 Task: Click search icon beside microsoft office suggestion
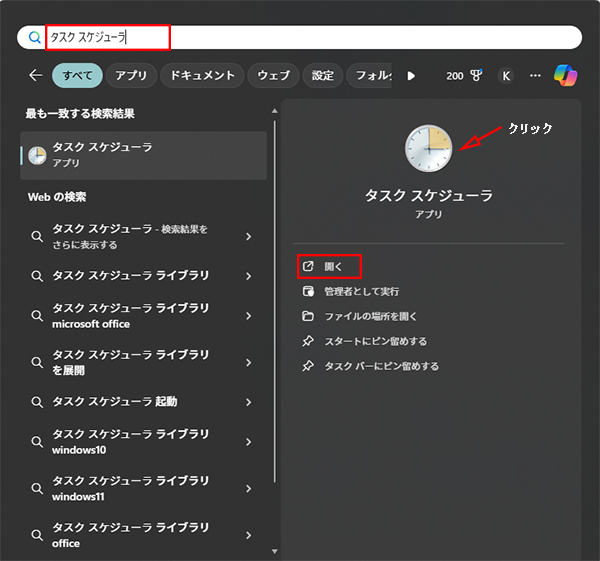37,316
